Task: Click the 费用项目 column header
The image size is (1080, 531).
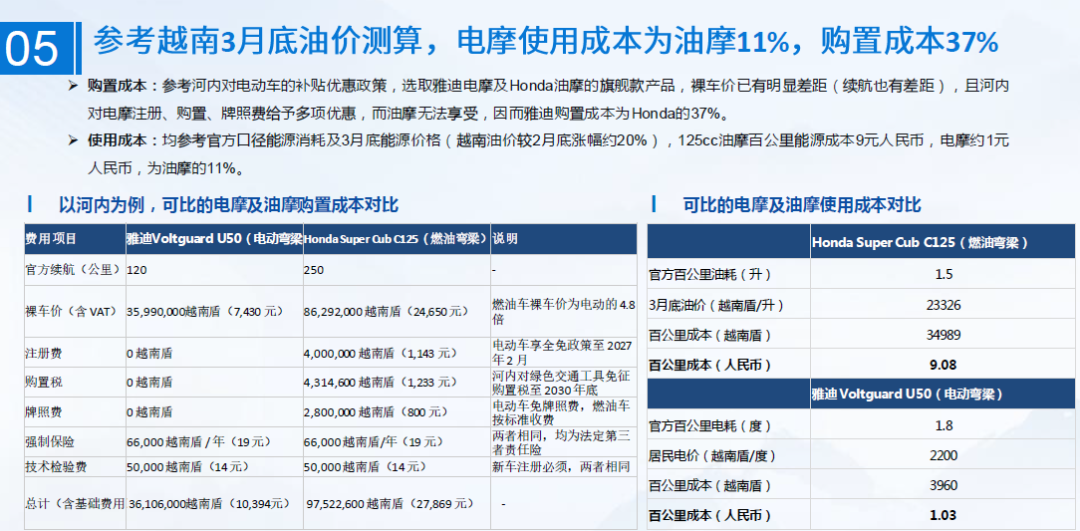Action: (x=74, y=239)
